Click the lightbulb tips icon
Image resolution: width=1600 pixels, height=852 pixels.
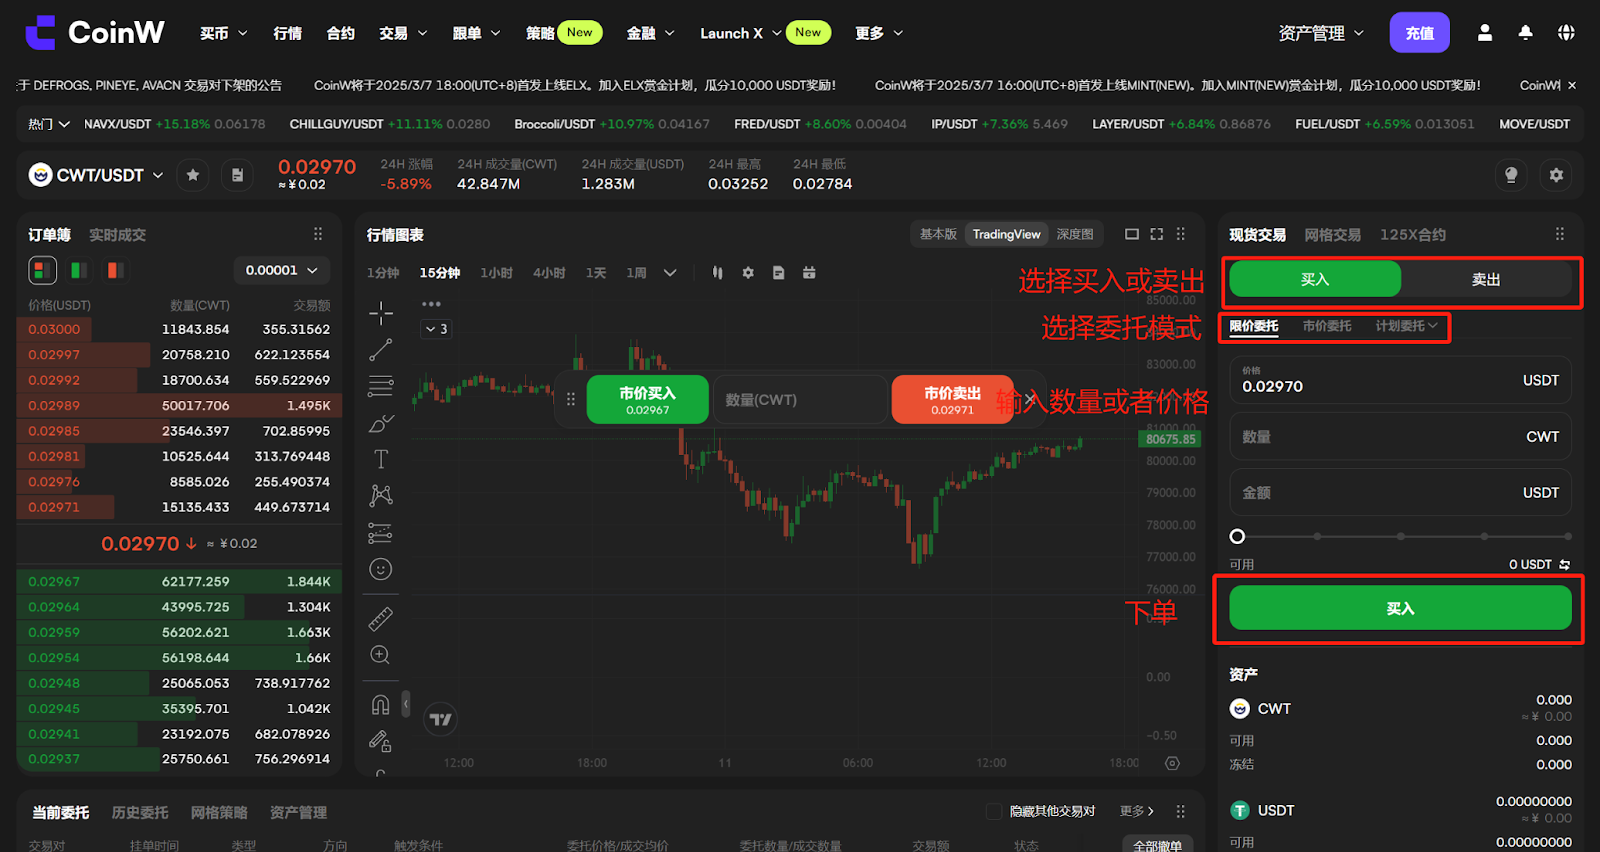(x=1511, y=175)
